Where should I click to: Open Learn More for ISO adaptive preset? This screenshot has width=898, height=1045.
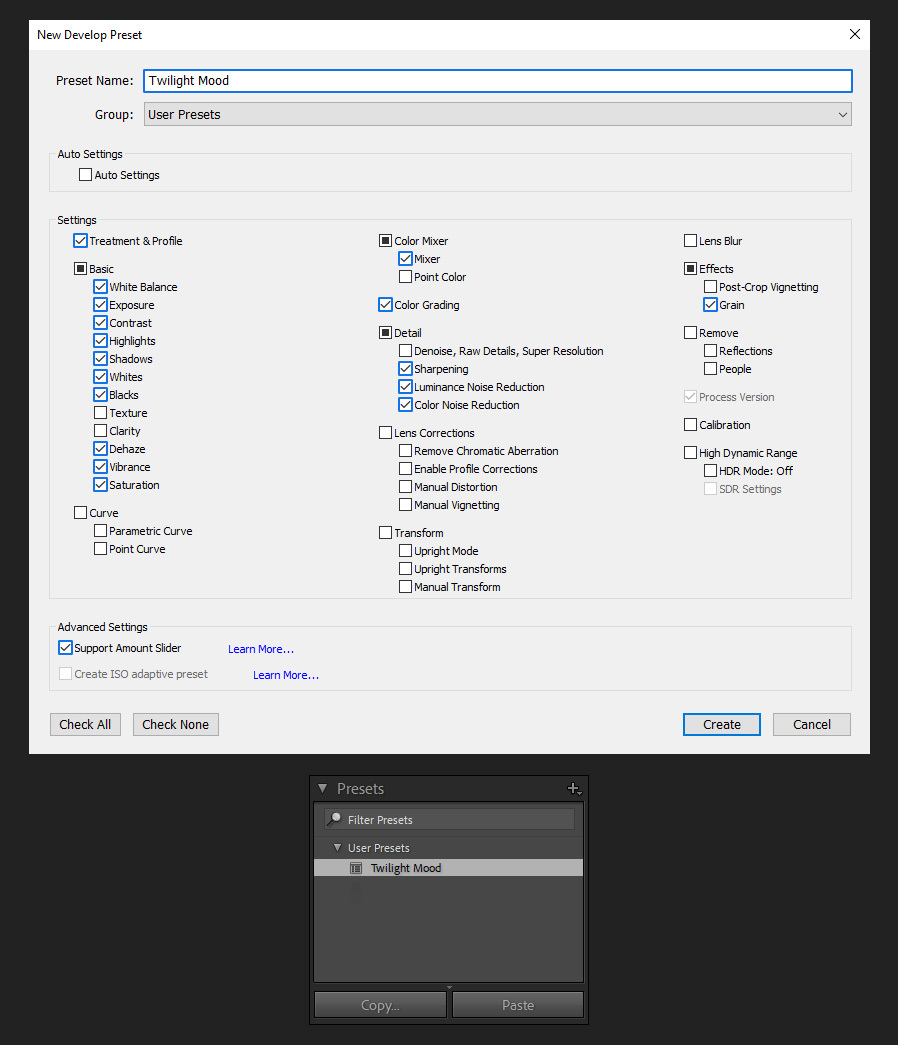(286, 675)
